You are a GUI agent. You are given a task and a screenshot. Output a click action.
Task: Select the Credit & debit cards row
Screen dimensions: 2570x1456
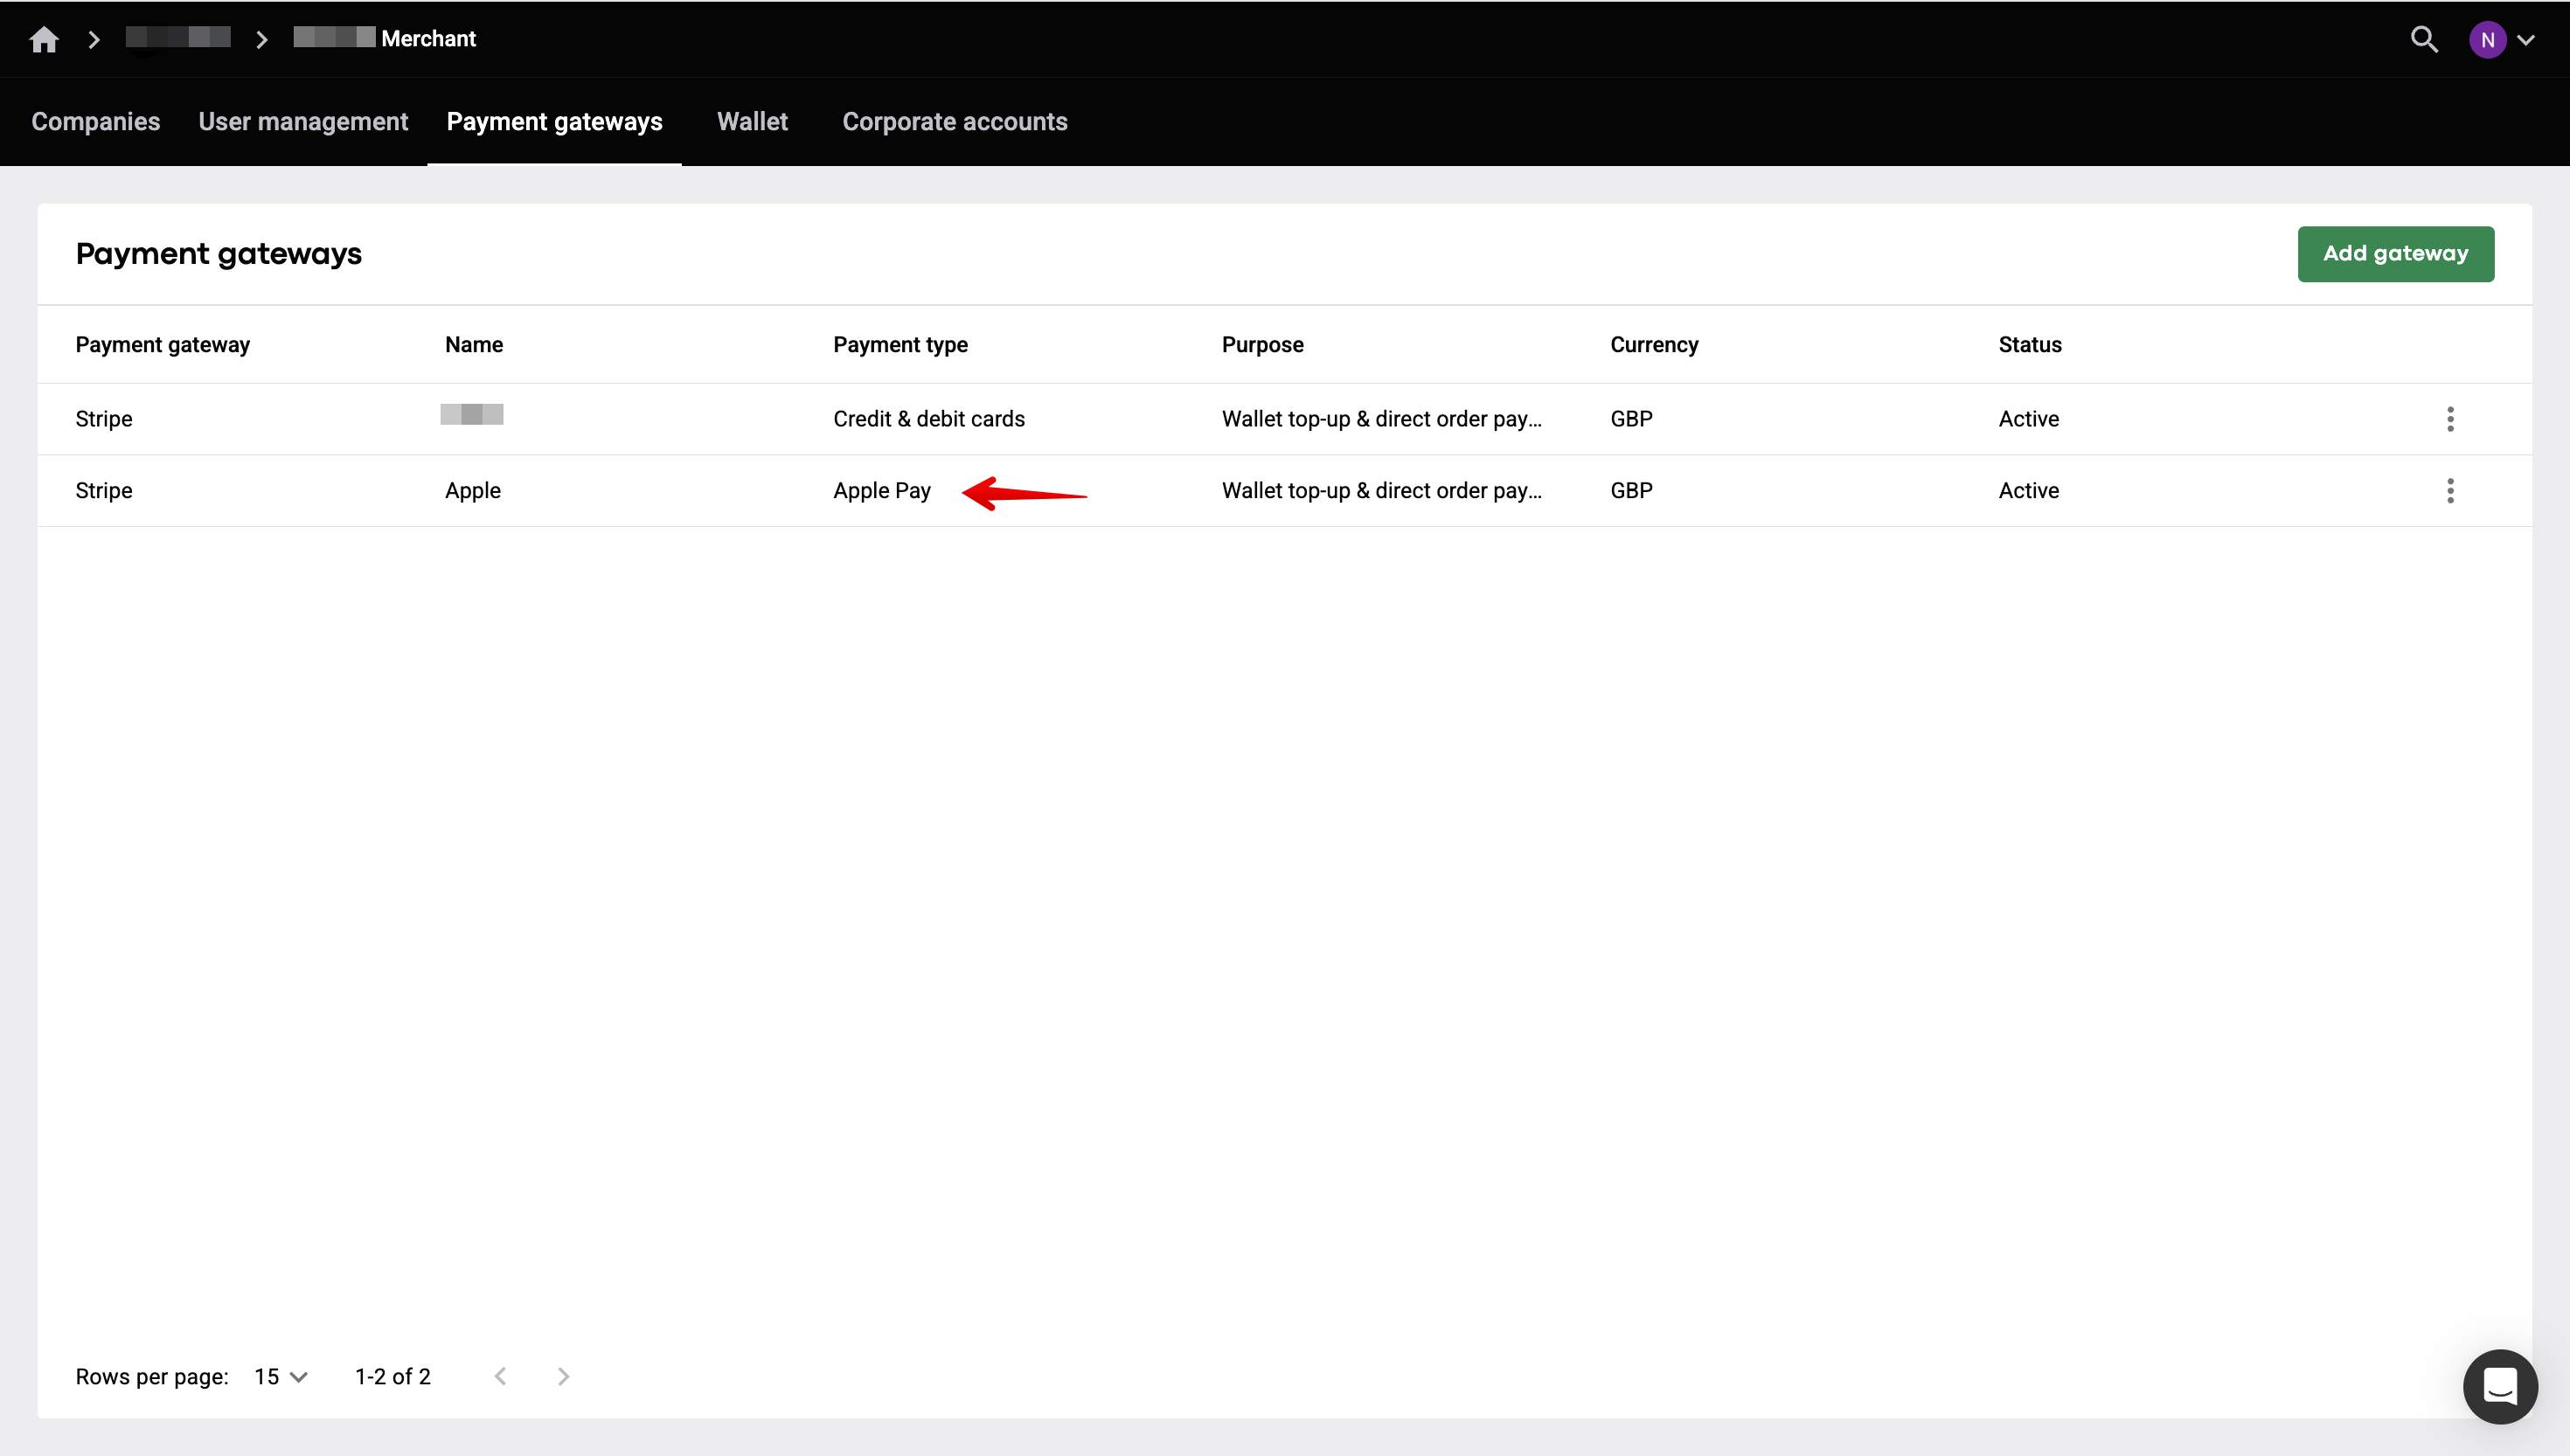pyautogui.click(x=928, y=419)
